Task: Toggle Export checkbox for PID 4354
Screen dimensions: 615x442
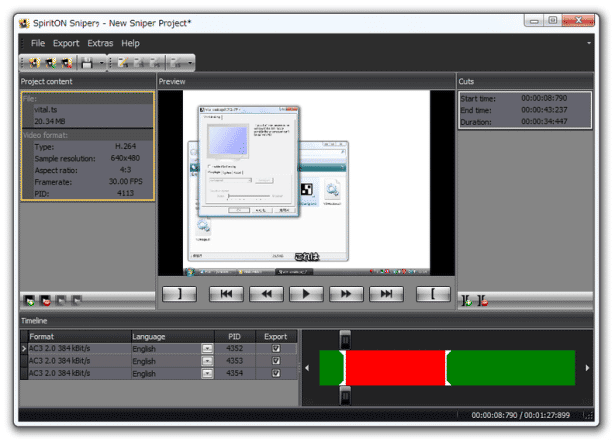Action: pyautogui.click(x=276, y=373)
